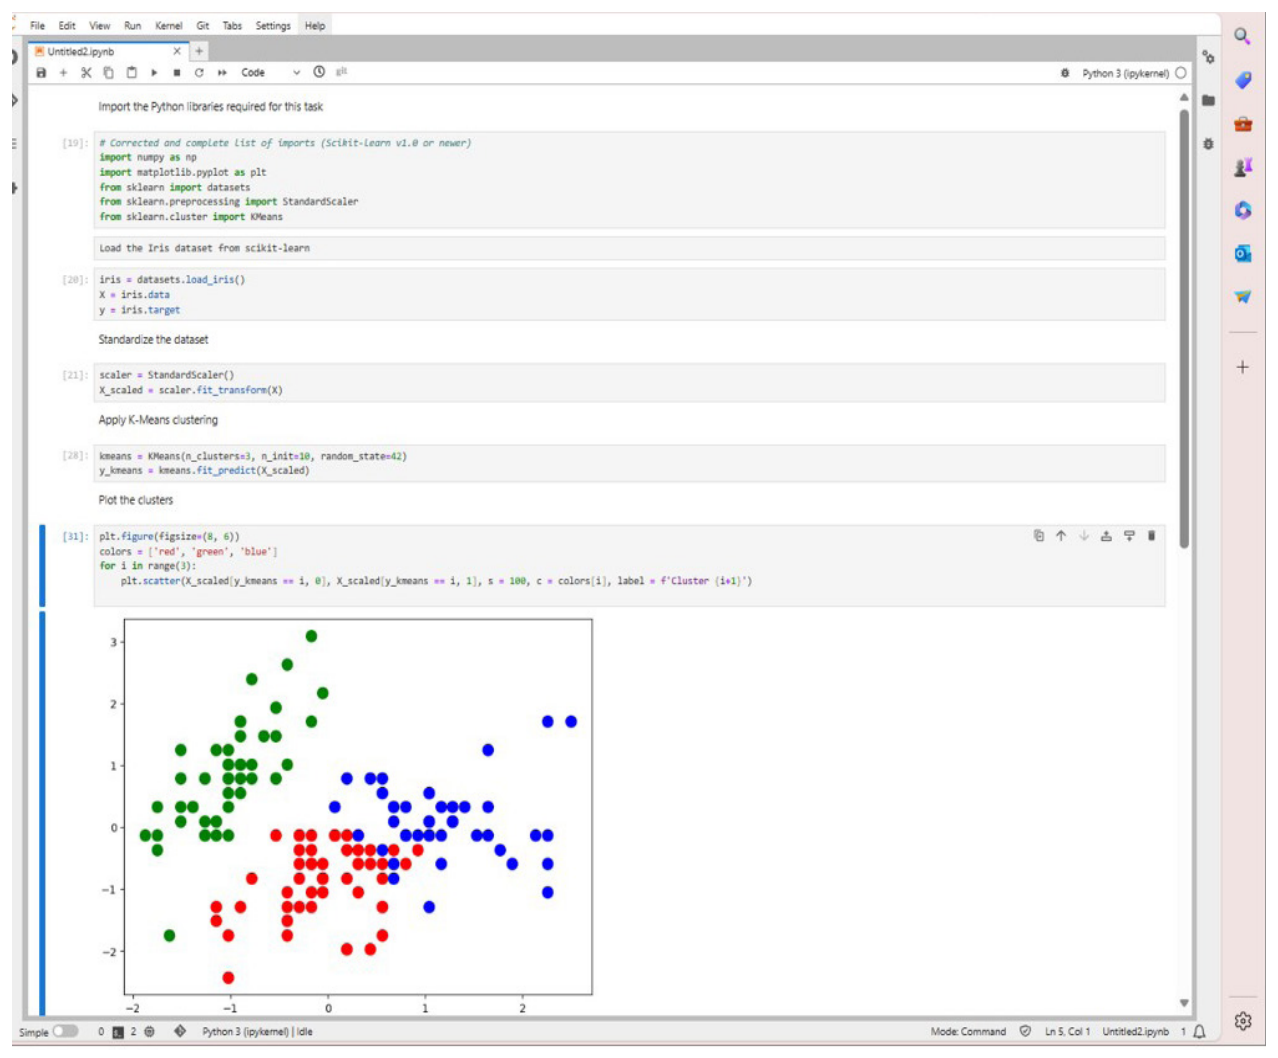
Task: Enable the debugger bug icon beside kernel name
Action: click(x=1065, y=73)
